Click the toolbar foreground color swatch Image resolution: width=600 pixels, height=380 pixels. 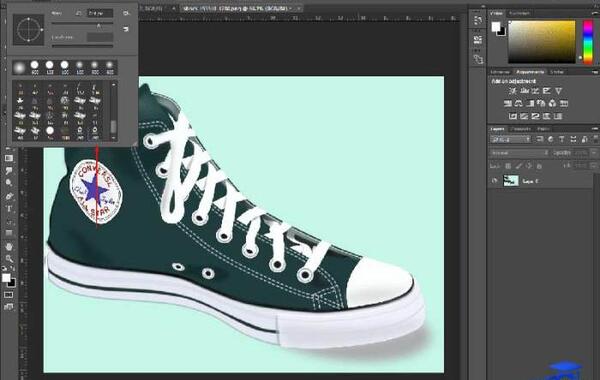(6, 278)
